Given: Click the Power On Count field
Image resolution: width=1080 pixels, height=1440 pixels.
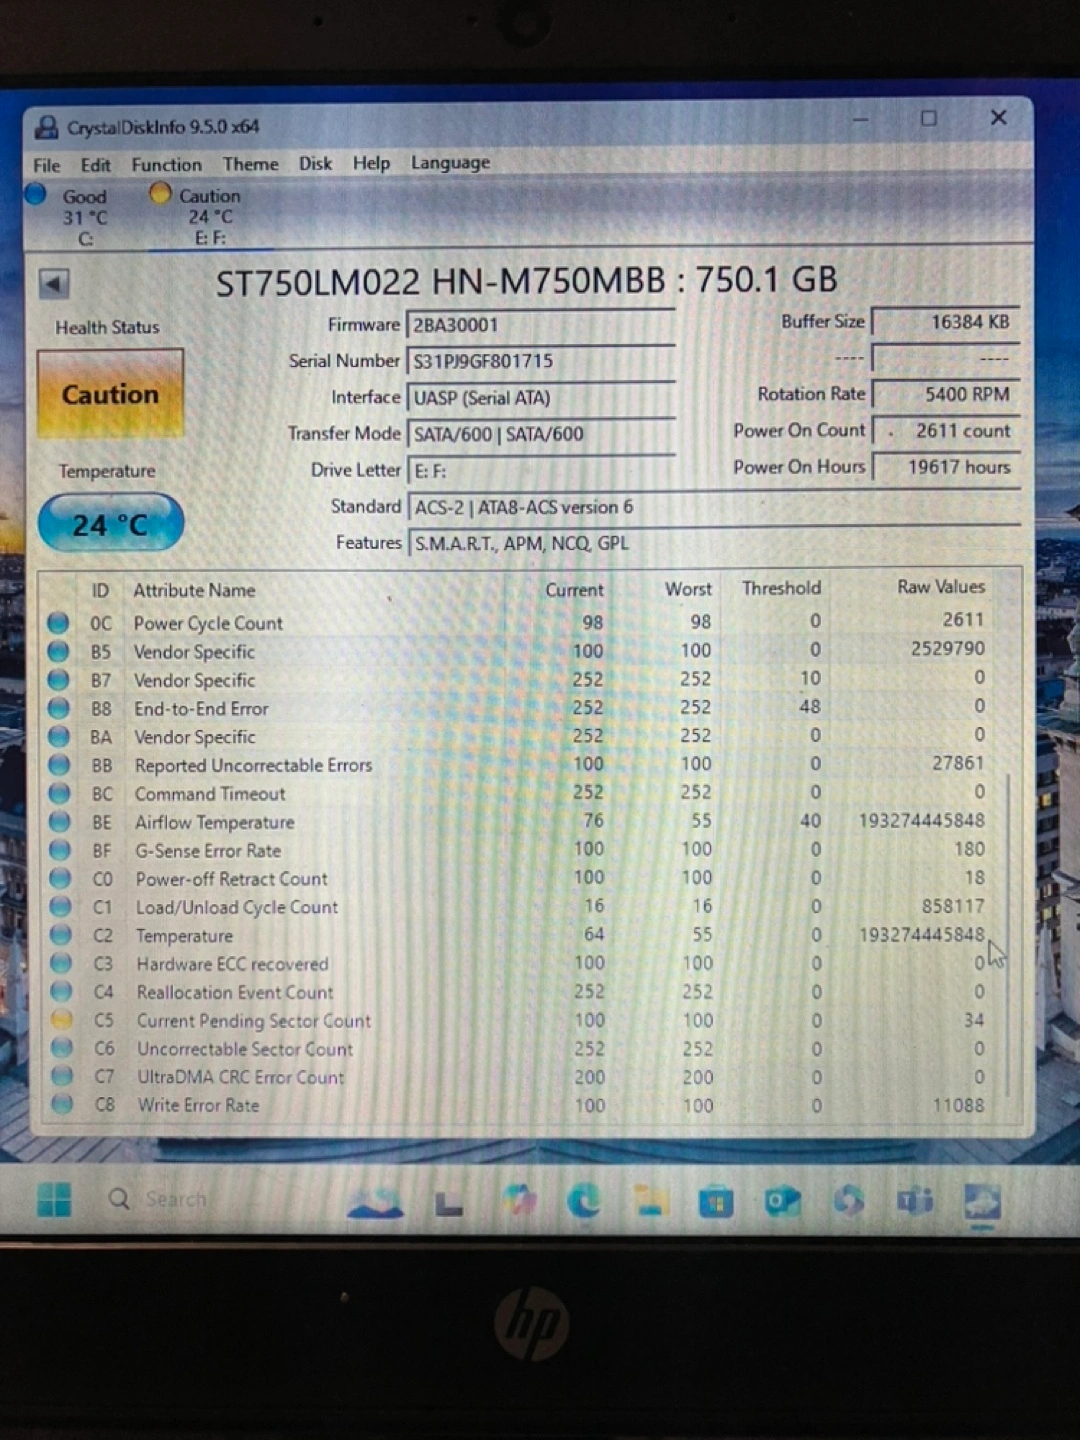Looking at the screenshot, I should tap(946, 431).
